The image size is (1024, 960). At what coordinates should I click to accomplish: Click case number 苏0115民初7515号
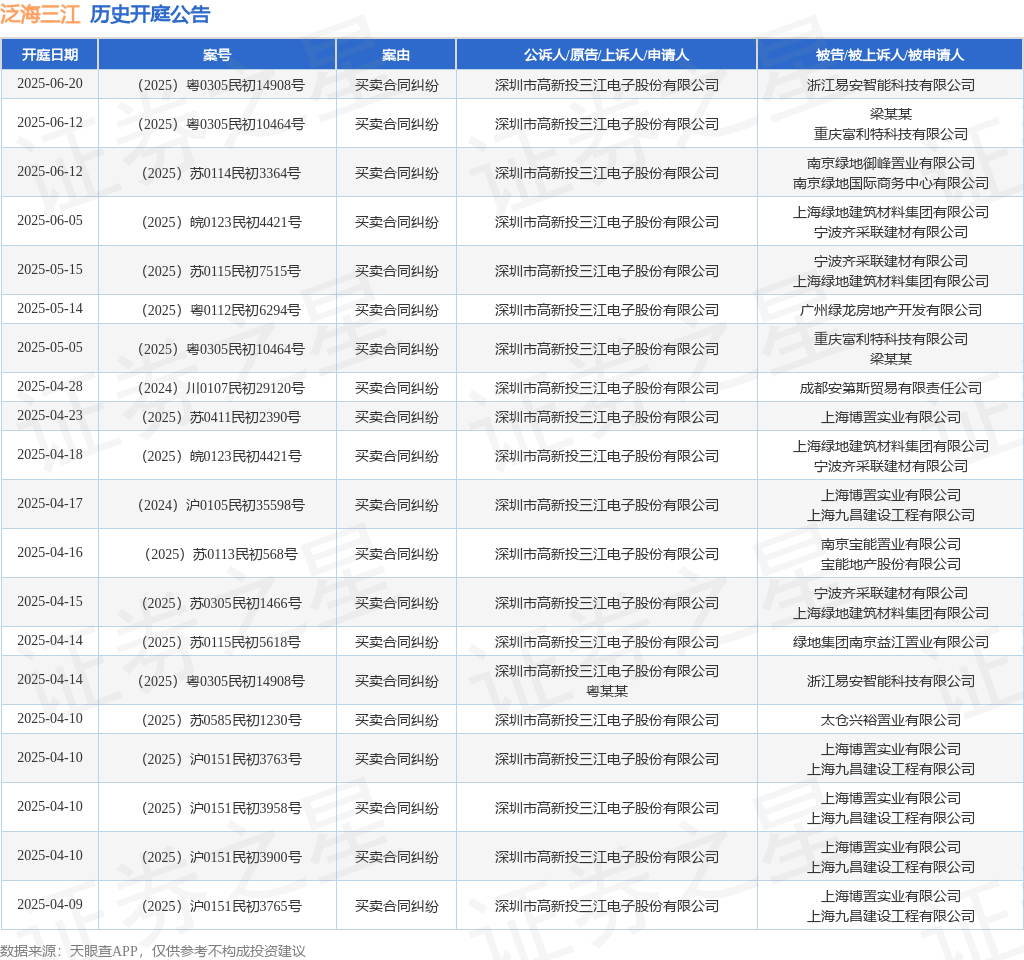[x=245, y=271]
